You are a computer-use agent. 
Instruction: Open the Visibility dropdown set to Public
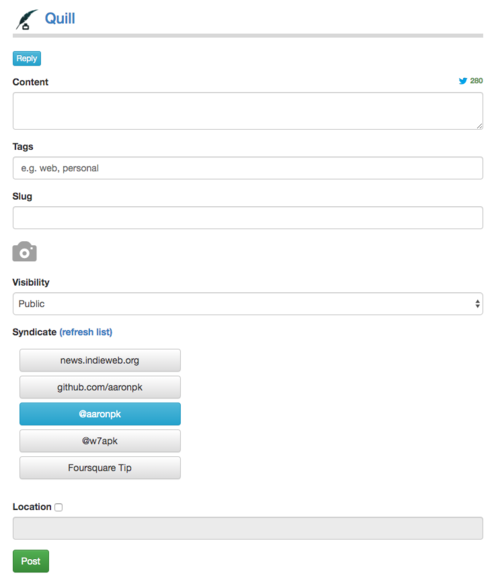point(248,304)
